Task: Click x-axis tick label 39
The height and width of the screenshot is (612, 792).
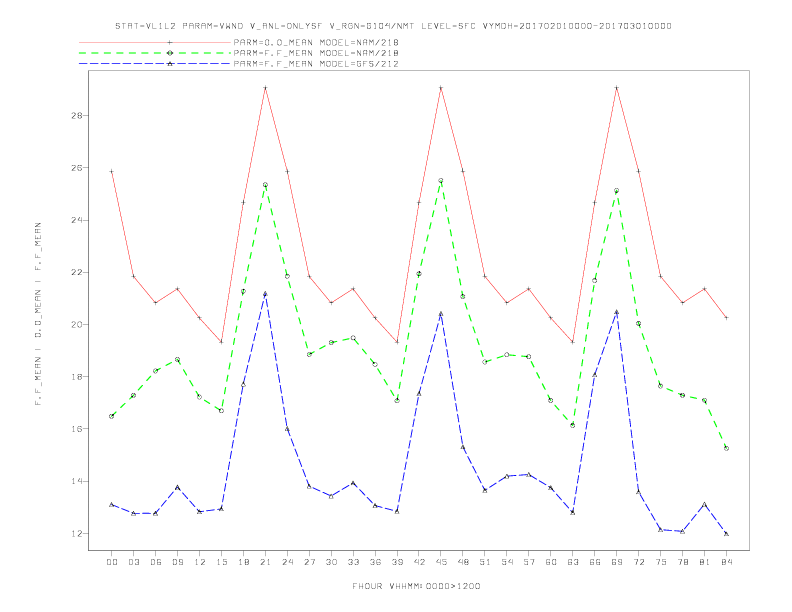Action: coord(397,562)
